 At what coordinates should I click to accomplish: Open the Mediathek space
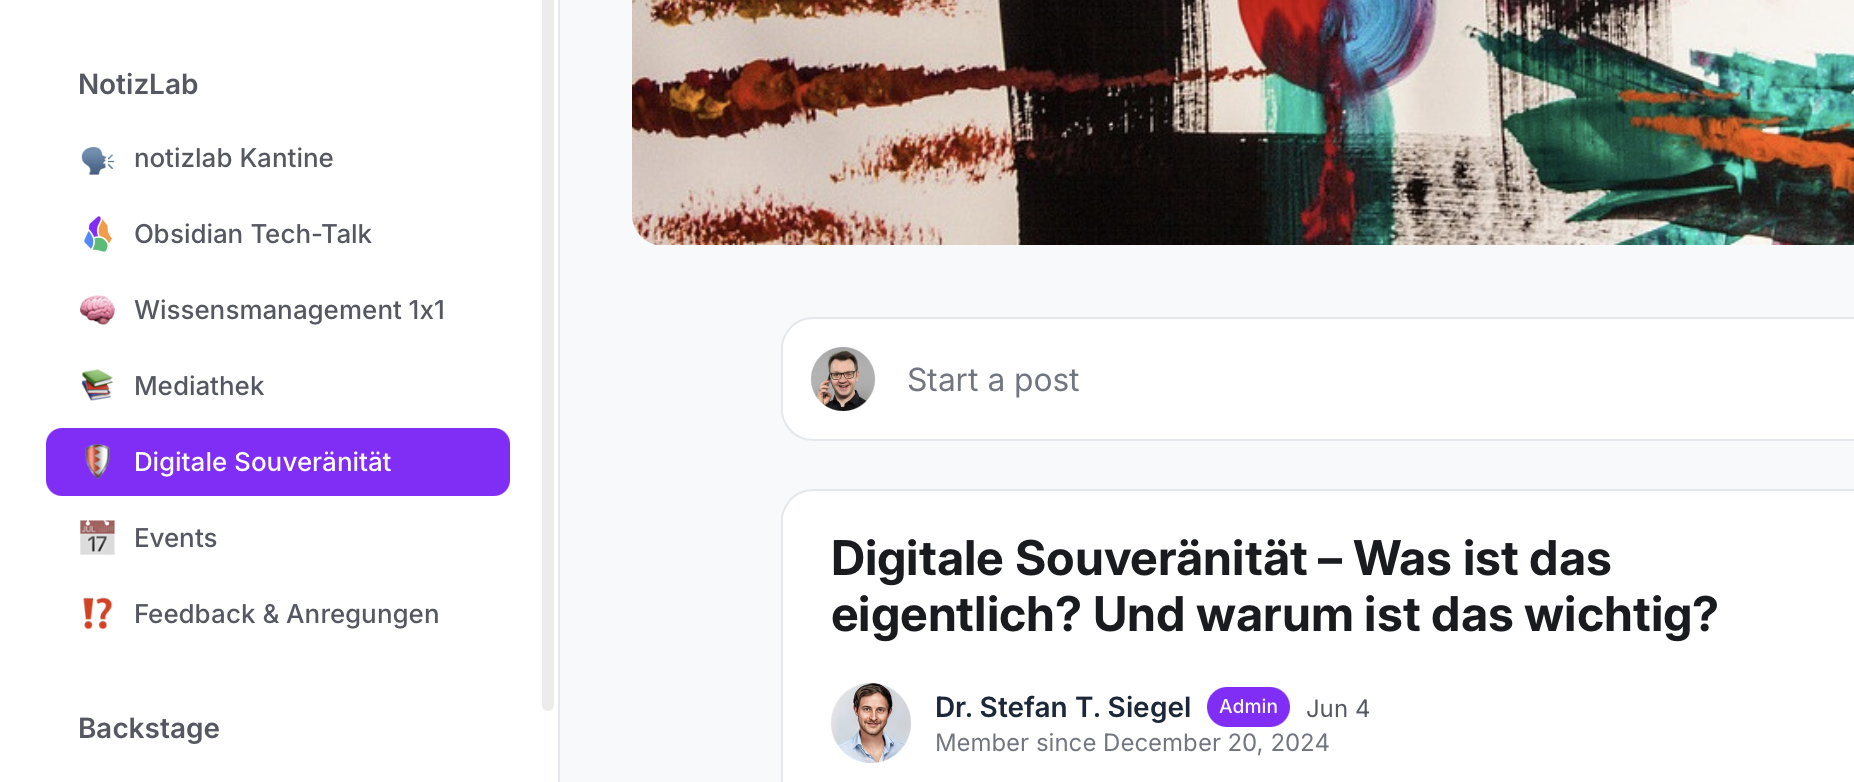point(278,386)
